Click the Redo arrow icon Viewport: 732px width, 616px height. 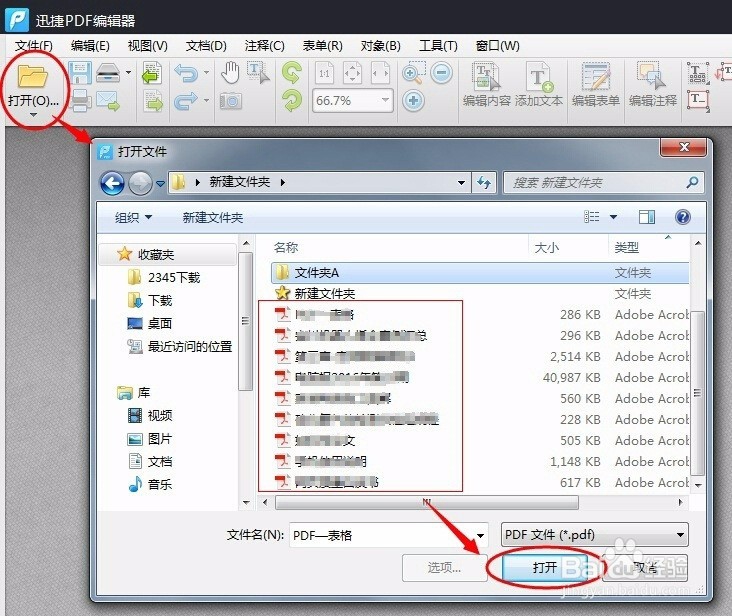coord(186,101)
